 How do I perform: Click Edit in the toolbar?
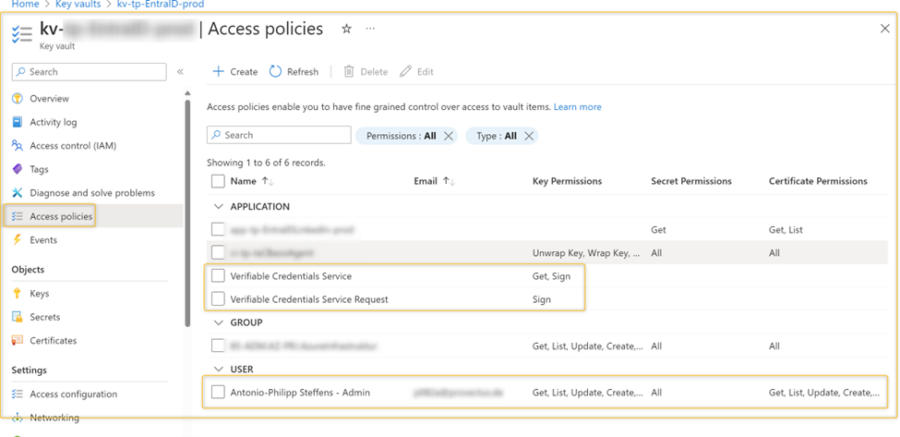click(417, 72)
